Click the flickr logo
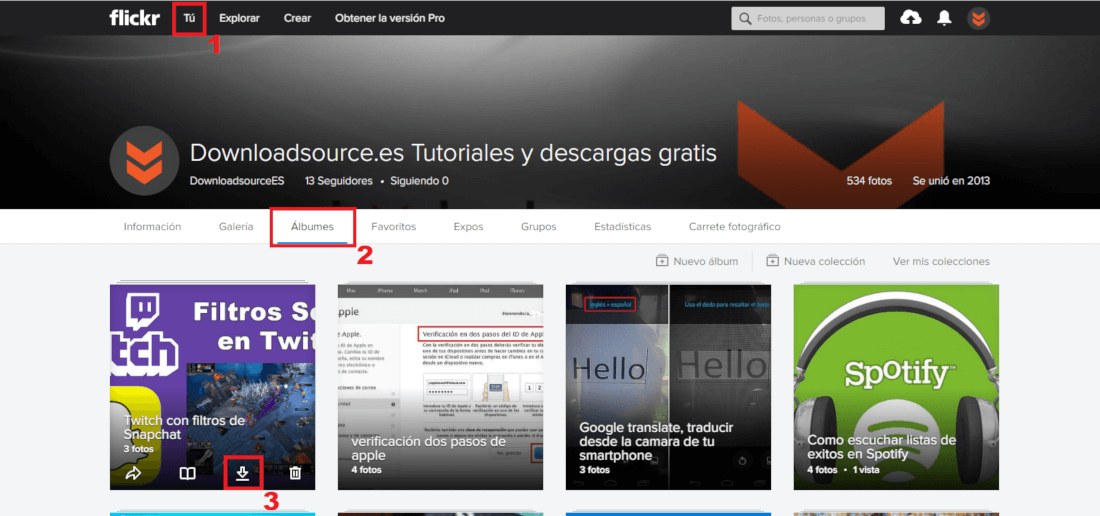 coord(135,18)
